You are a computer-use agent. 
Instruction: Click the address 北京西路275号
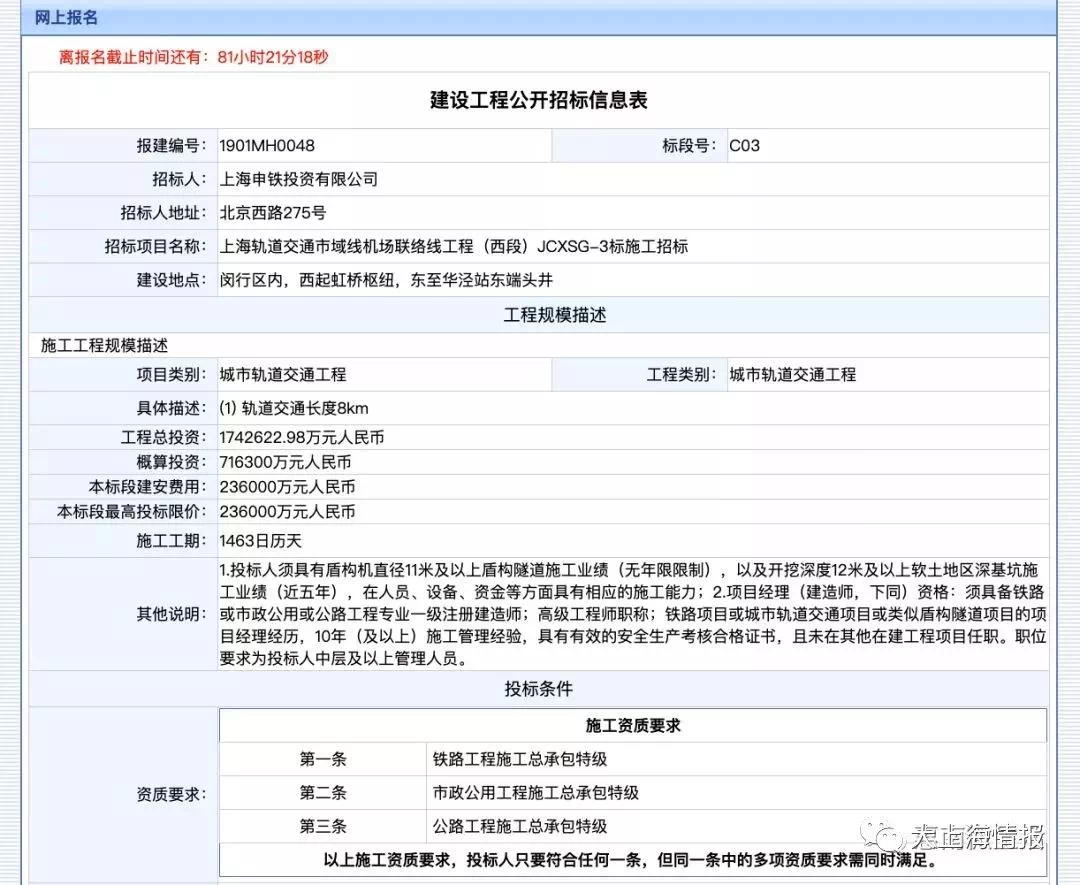[273, 212]
